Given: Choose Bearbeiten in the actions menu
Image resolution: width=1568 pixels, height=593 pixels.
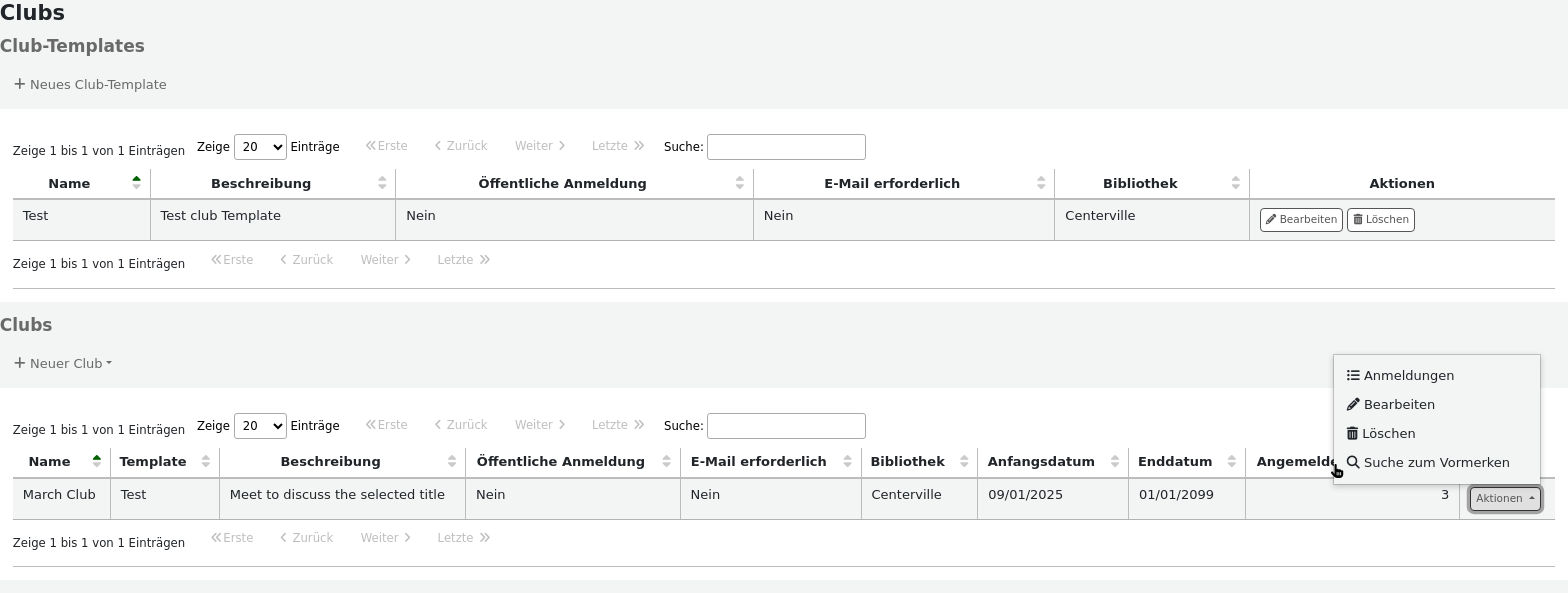Looking at the screenshot, I should pyautogui.click(x=1398, y=404).
